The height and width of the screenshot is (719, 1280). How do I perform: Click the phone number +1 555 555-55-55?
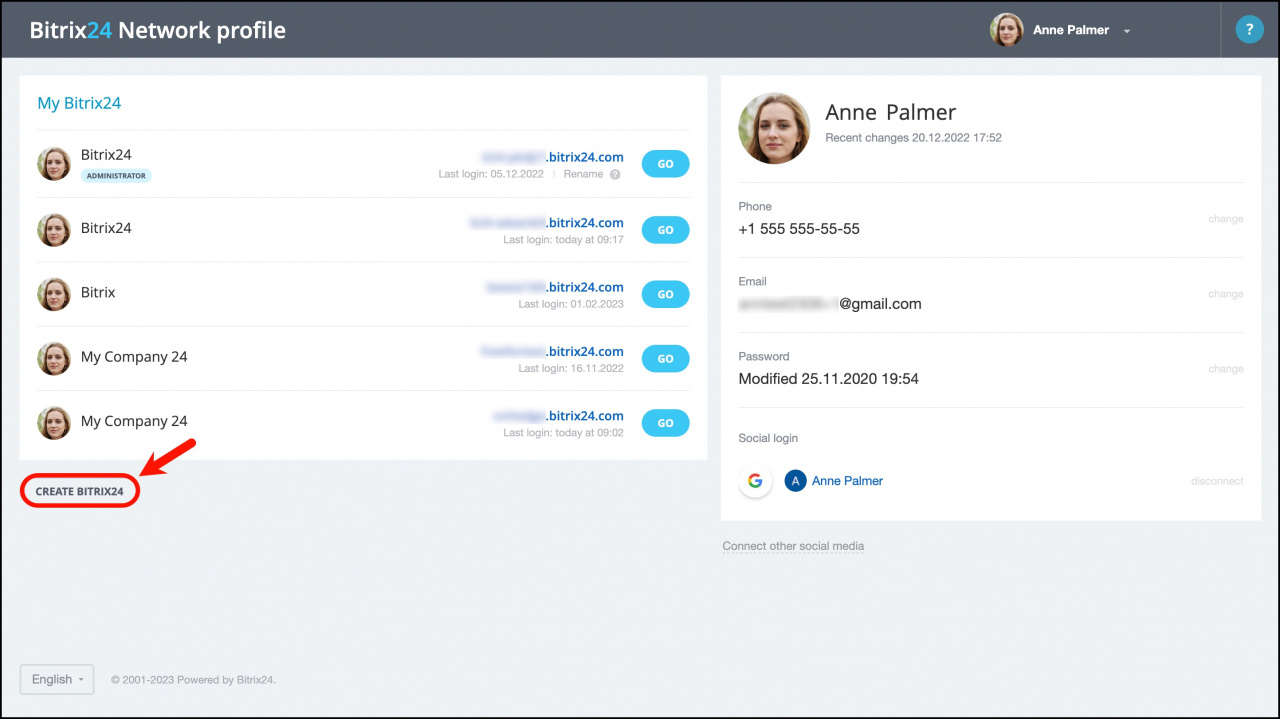(x=799, y=229)
